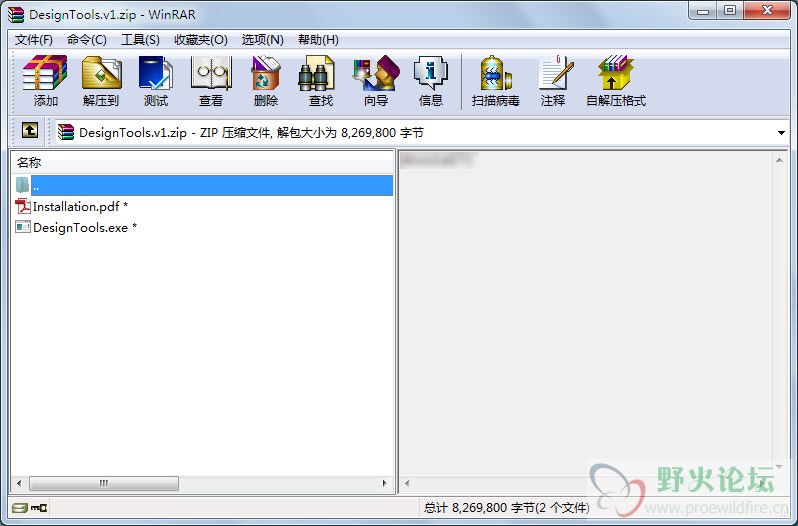Open the 文件(F) menu
This screenshot has height=526, width=798.
coord(34,40)
